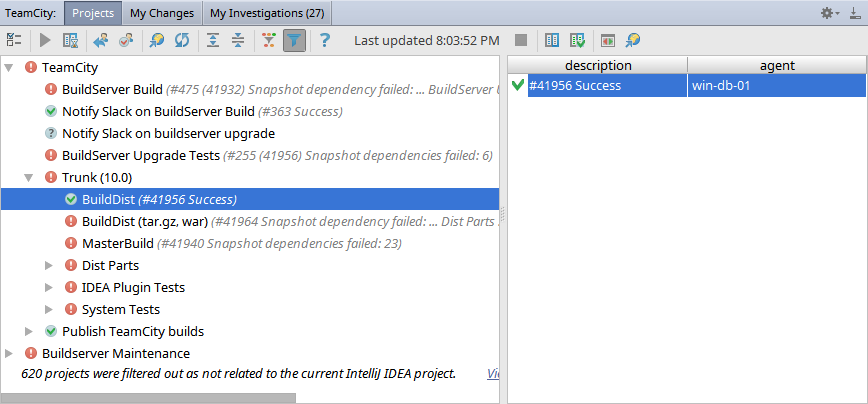Open the gear settings menu
Image resolution: width=868 pixels, height=404 pixels.
830,13
